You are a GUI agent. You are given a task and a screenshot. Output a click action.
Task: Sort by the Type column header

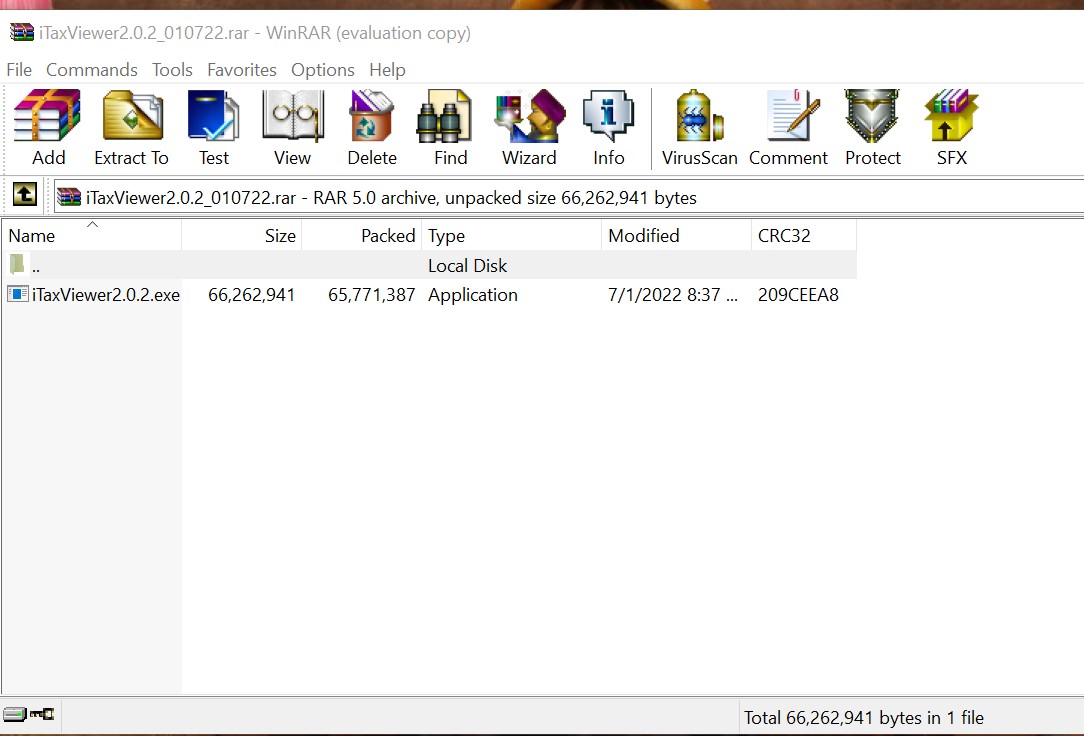point(512,236)
